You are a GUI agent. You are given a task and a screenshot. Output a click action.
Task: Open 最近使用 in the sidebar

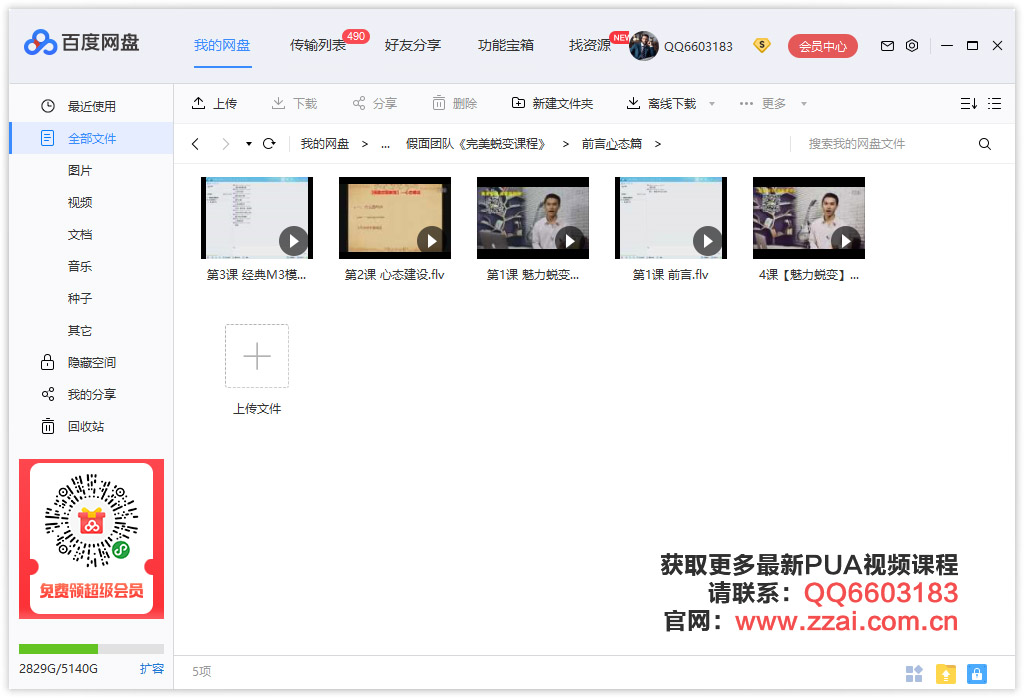coord(91,106)
